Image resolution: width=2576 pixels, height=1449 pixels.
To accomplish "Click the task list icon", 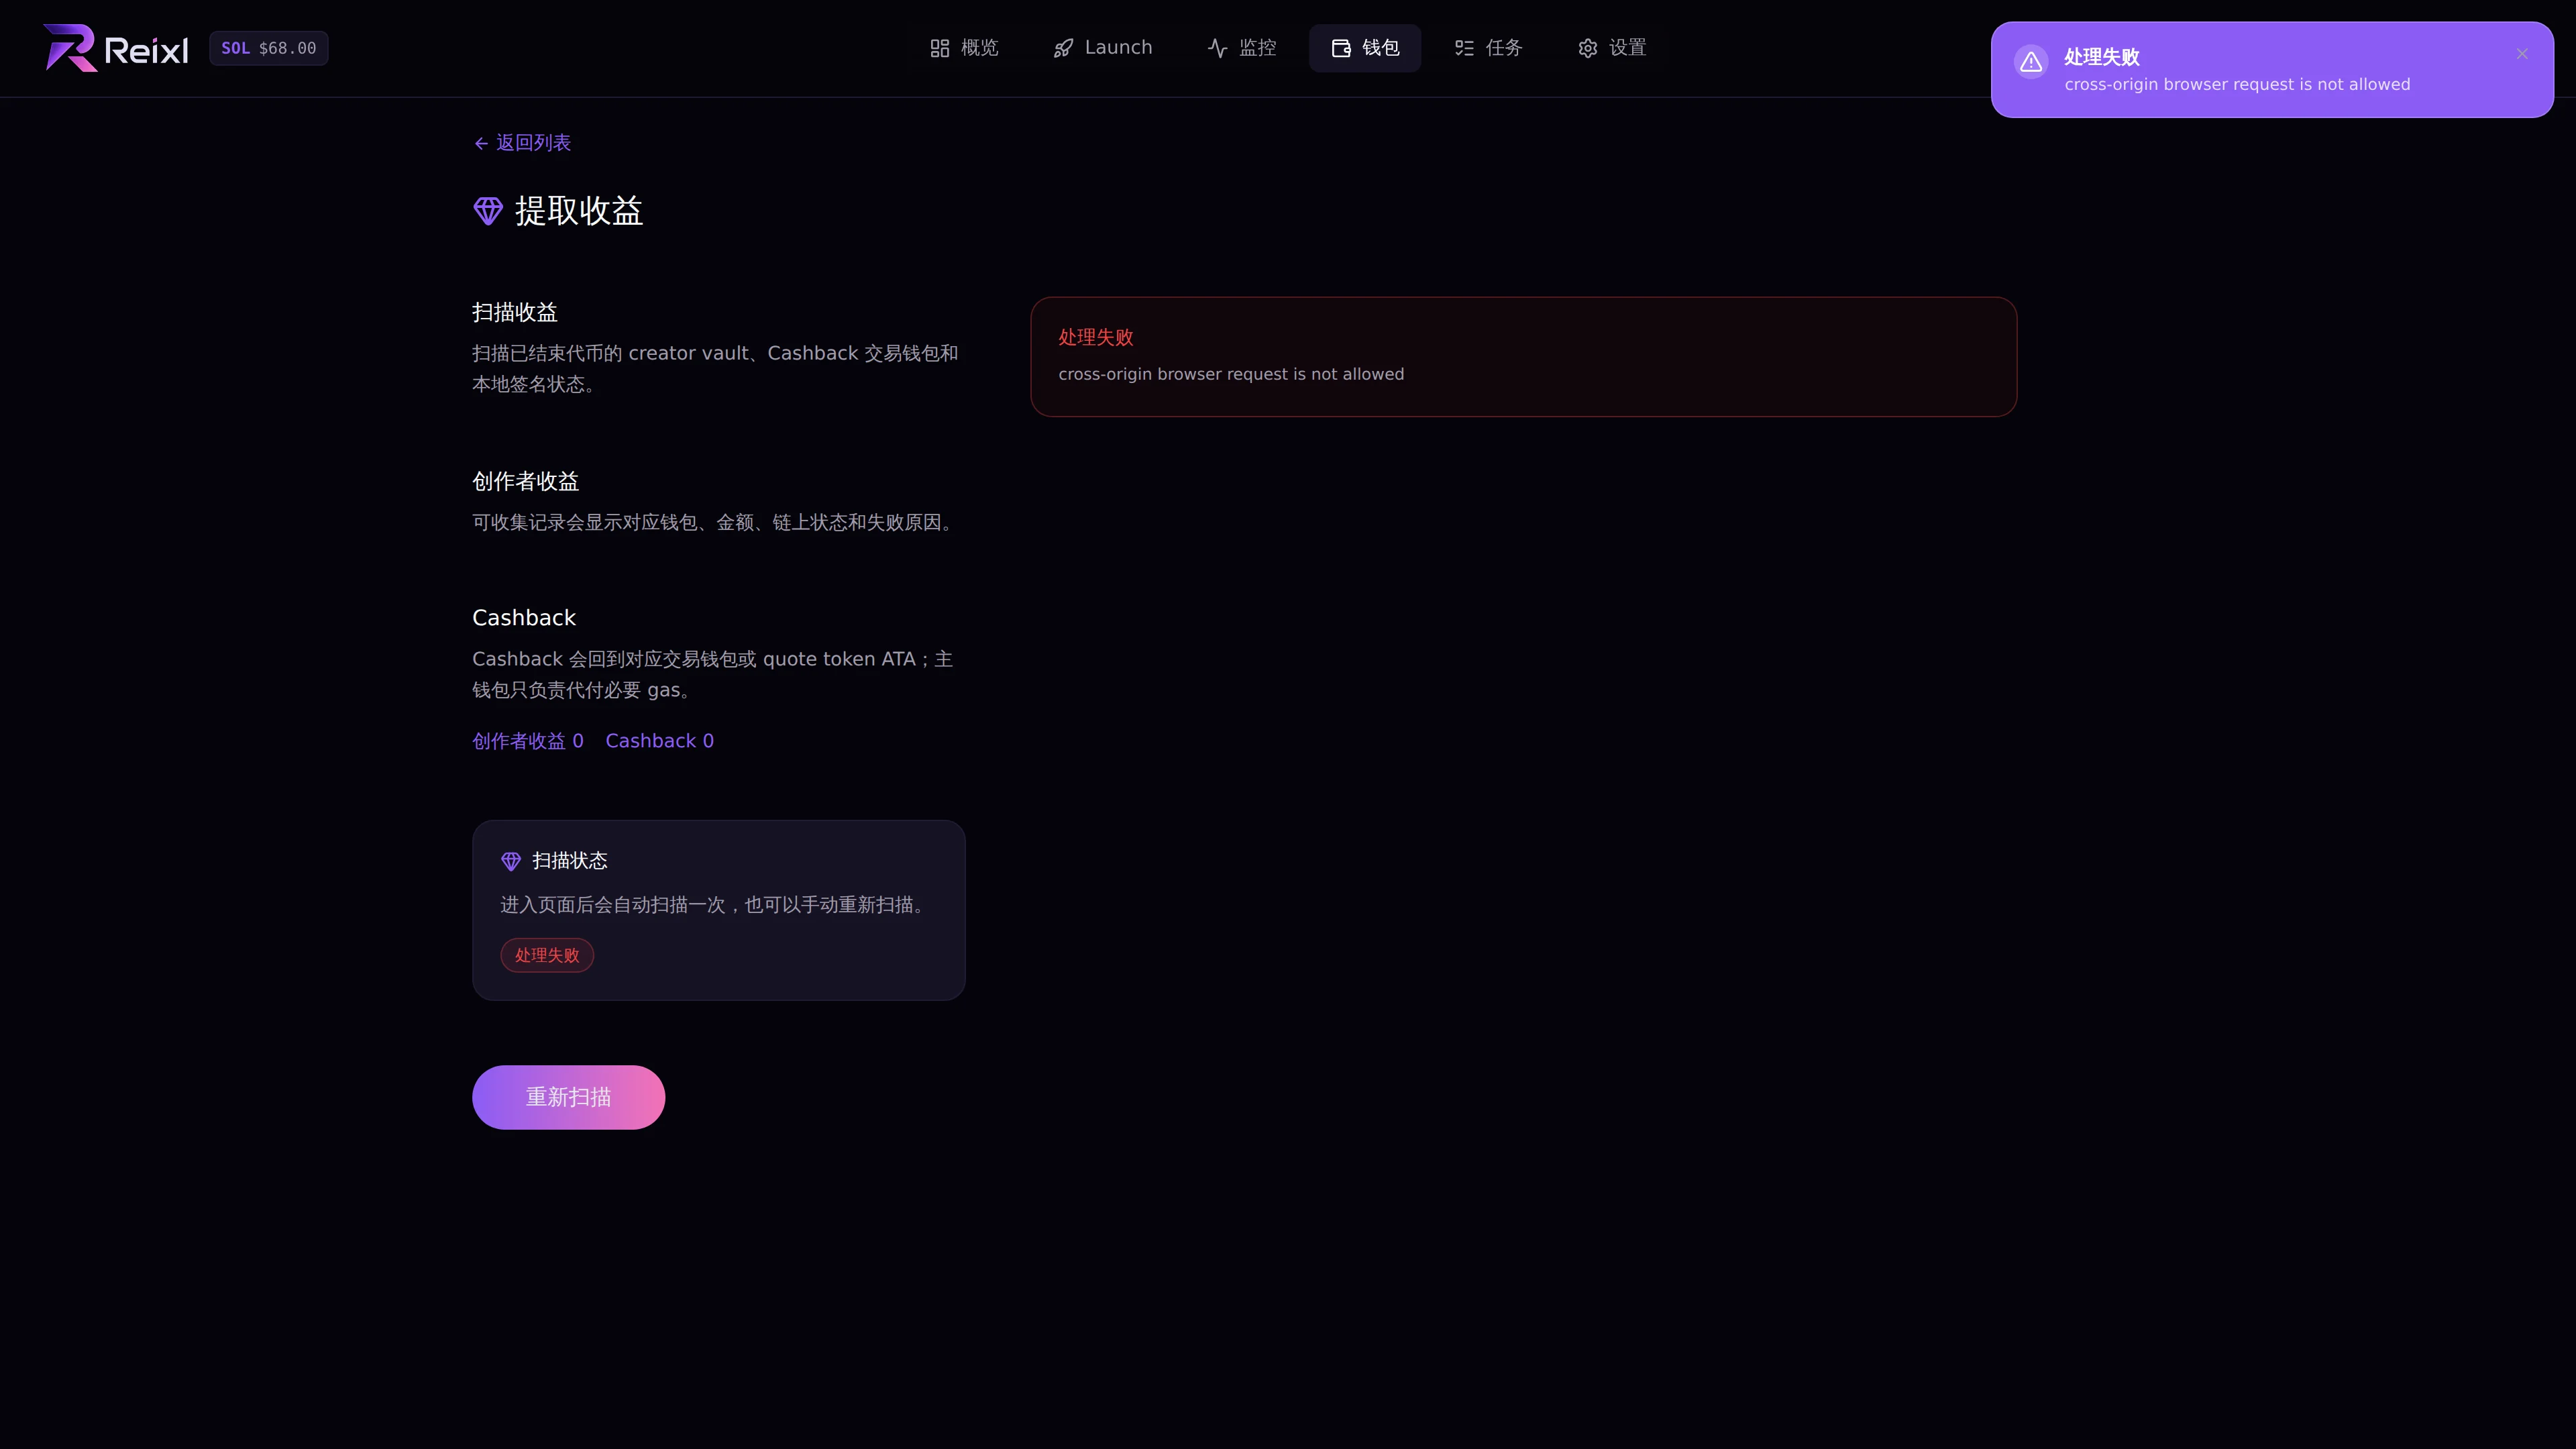I will pos(1464,48).
